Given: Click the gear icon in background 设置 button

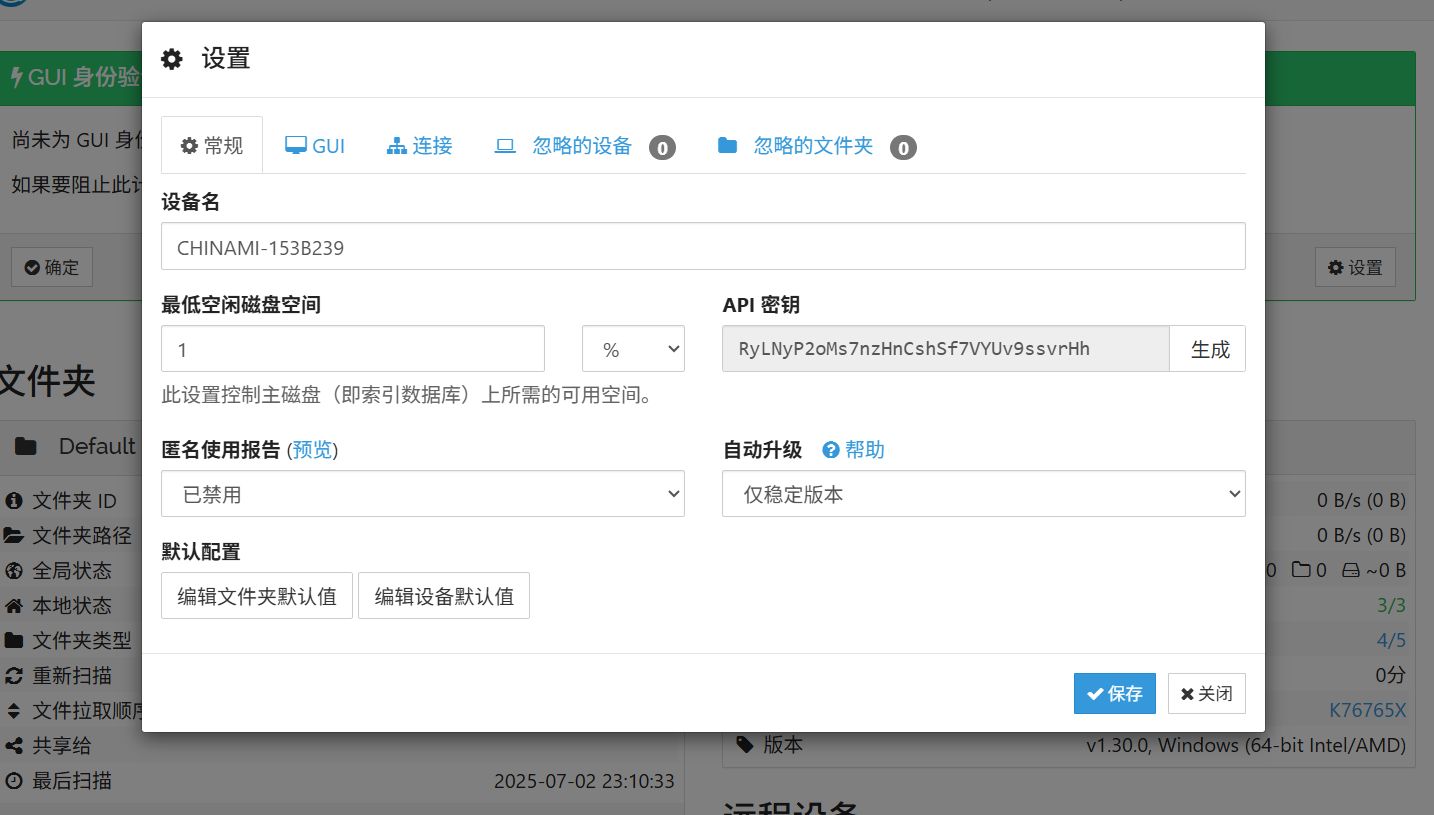Looking at the screenshot, I should tap(1335, 267).
